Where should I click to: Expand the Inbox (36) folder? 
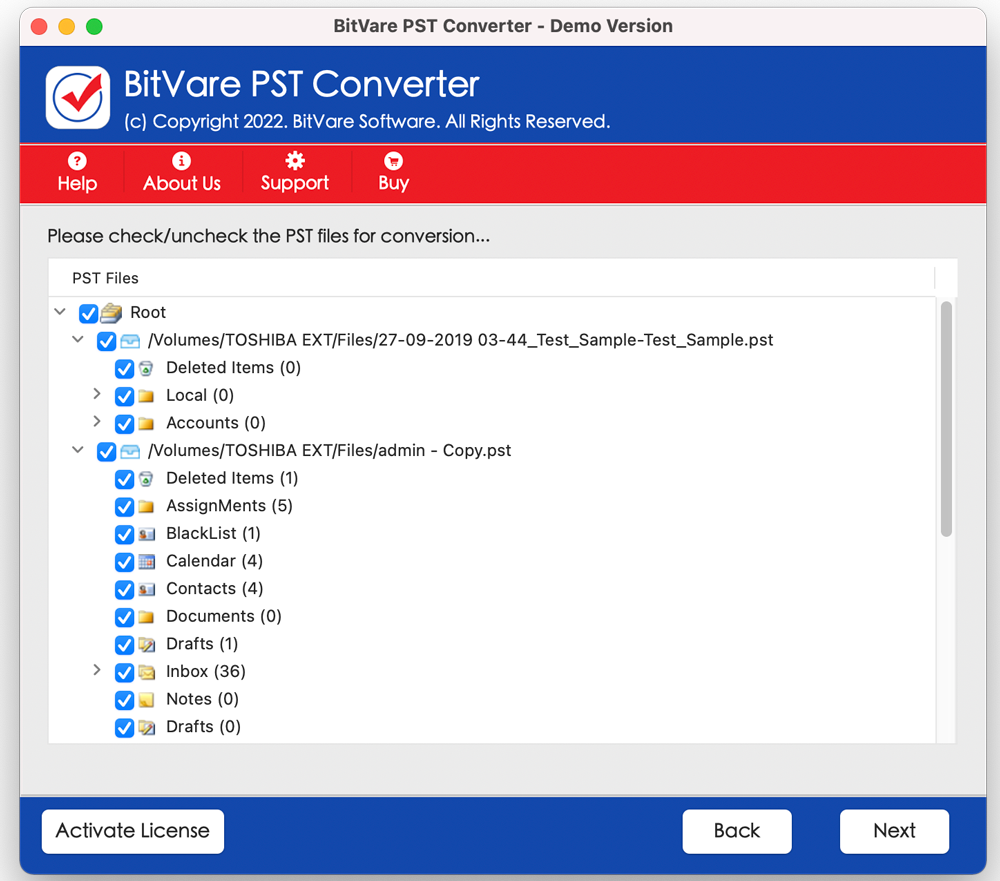[x=97, y=671]
